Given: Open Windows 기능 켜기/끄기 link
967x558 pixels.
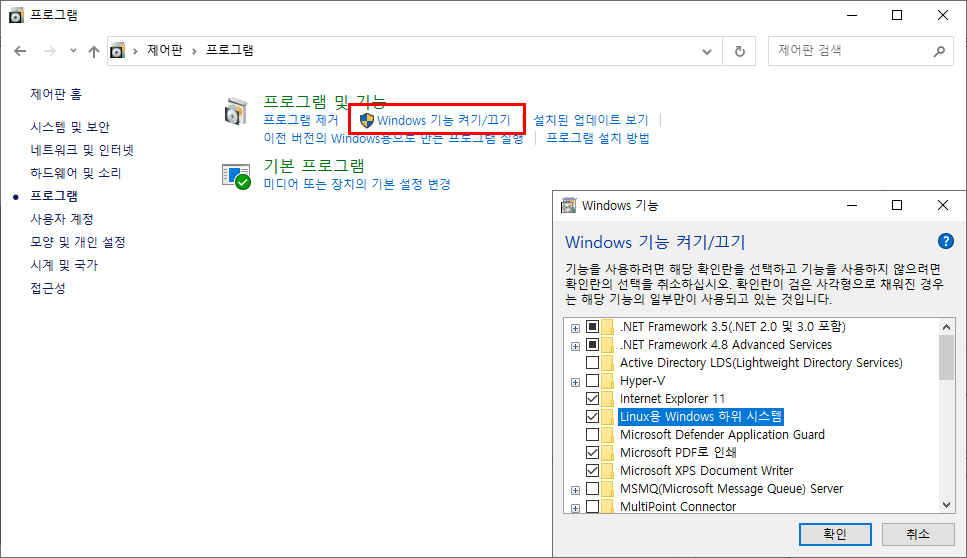Looking at the screenshot, I should click(444, 120).
